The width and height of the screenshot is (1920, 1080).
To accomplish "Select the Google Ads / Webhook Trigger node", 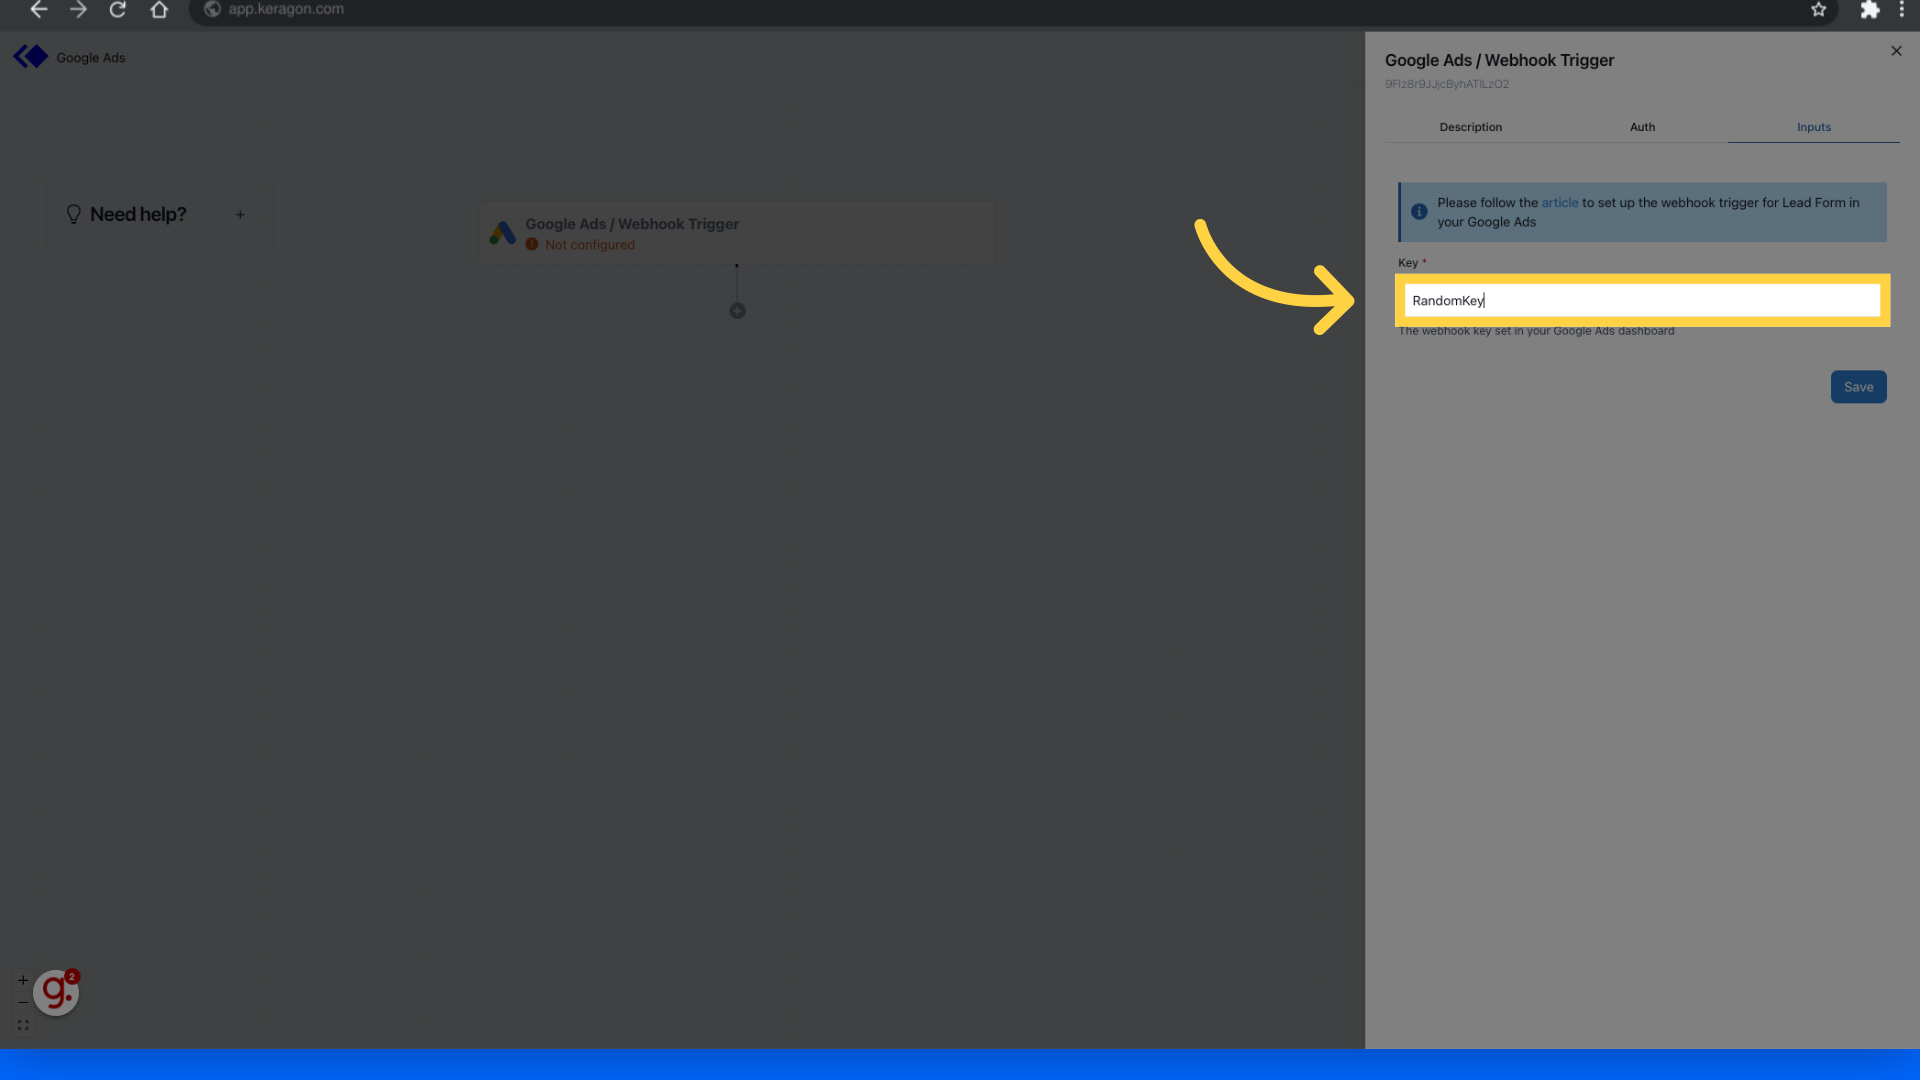I will click(737, 233).
